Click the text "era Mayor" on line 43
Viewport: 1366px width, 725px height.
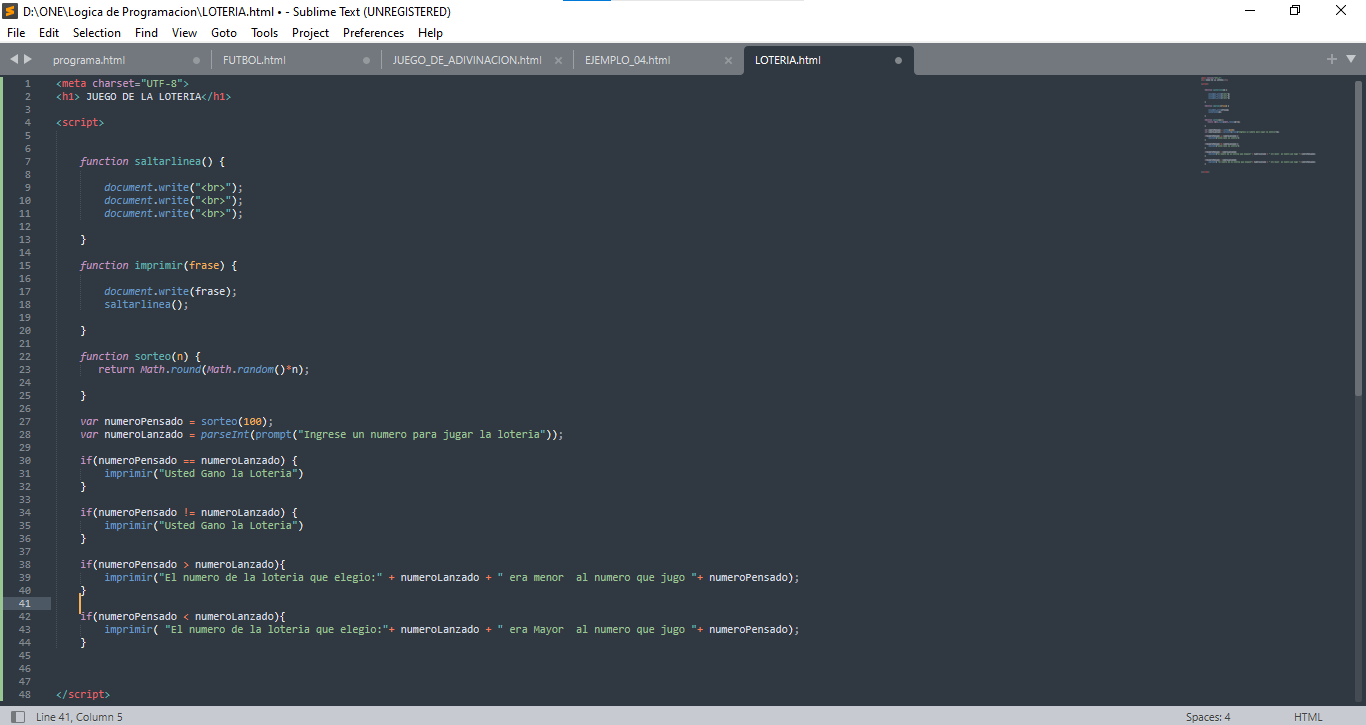click(536, 629)
